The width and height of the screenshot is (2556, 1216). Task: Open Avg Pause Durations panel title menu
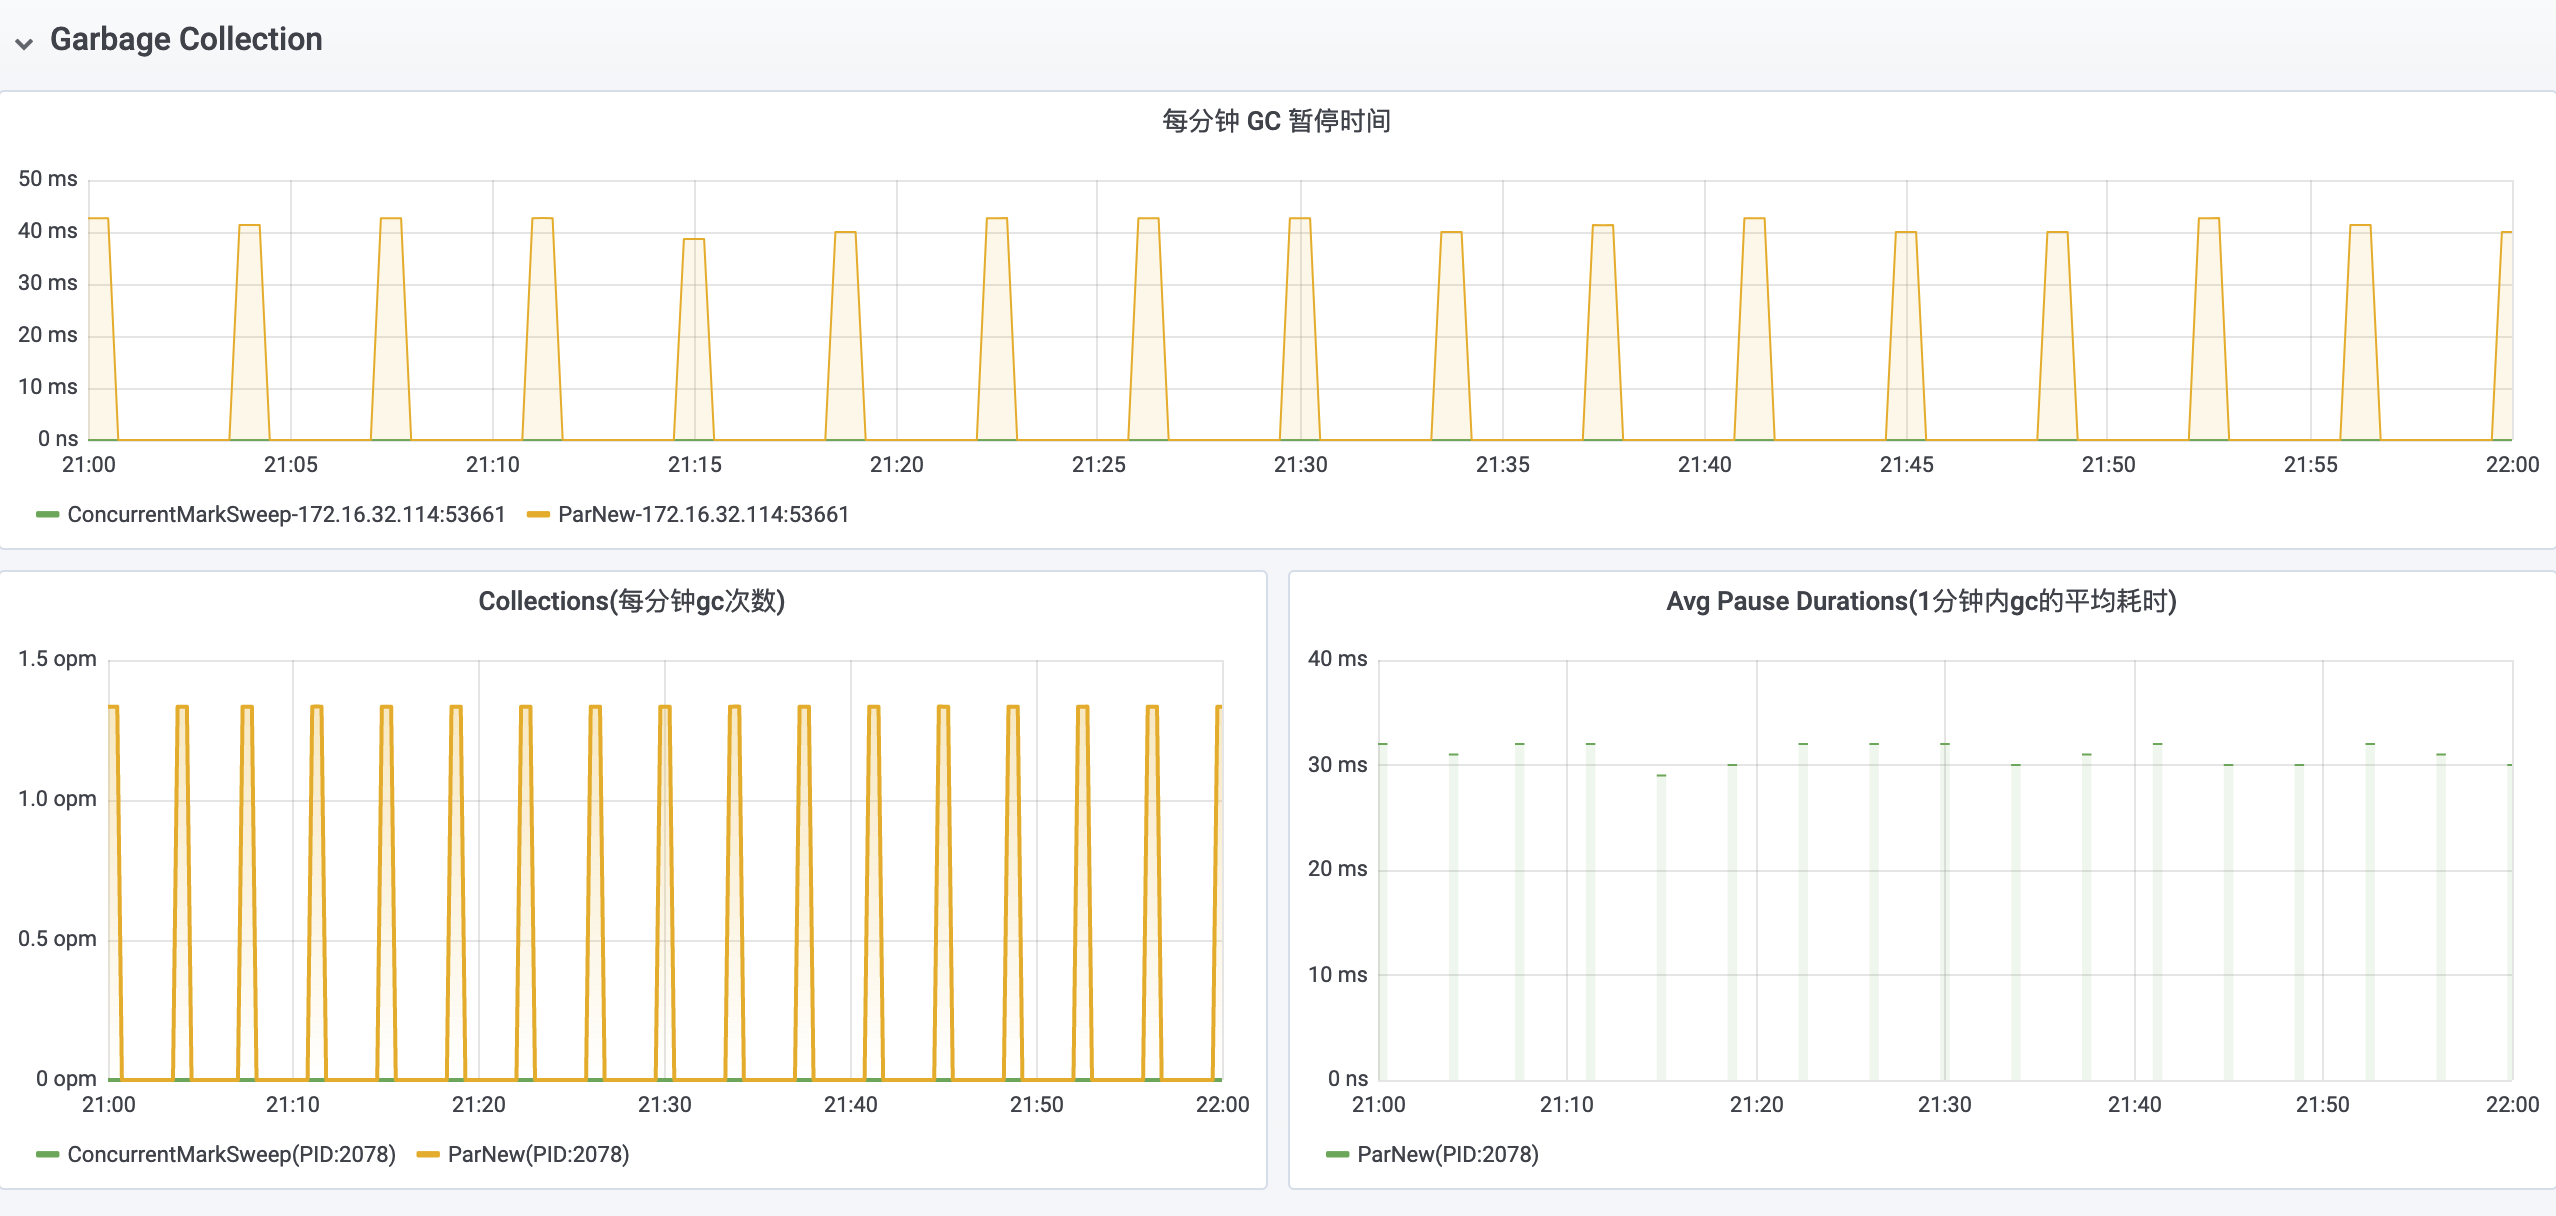[1920, 601]
